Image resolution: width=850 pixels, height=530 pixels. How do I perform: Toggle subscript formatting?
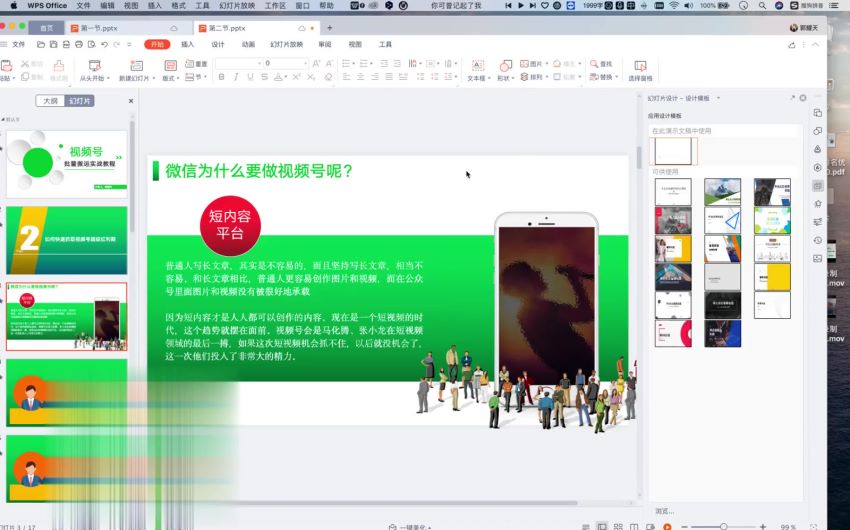[x=311, y=77]
